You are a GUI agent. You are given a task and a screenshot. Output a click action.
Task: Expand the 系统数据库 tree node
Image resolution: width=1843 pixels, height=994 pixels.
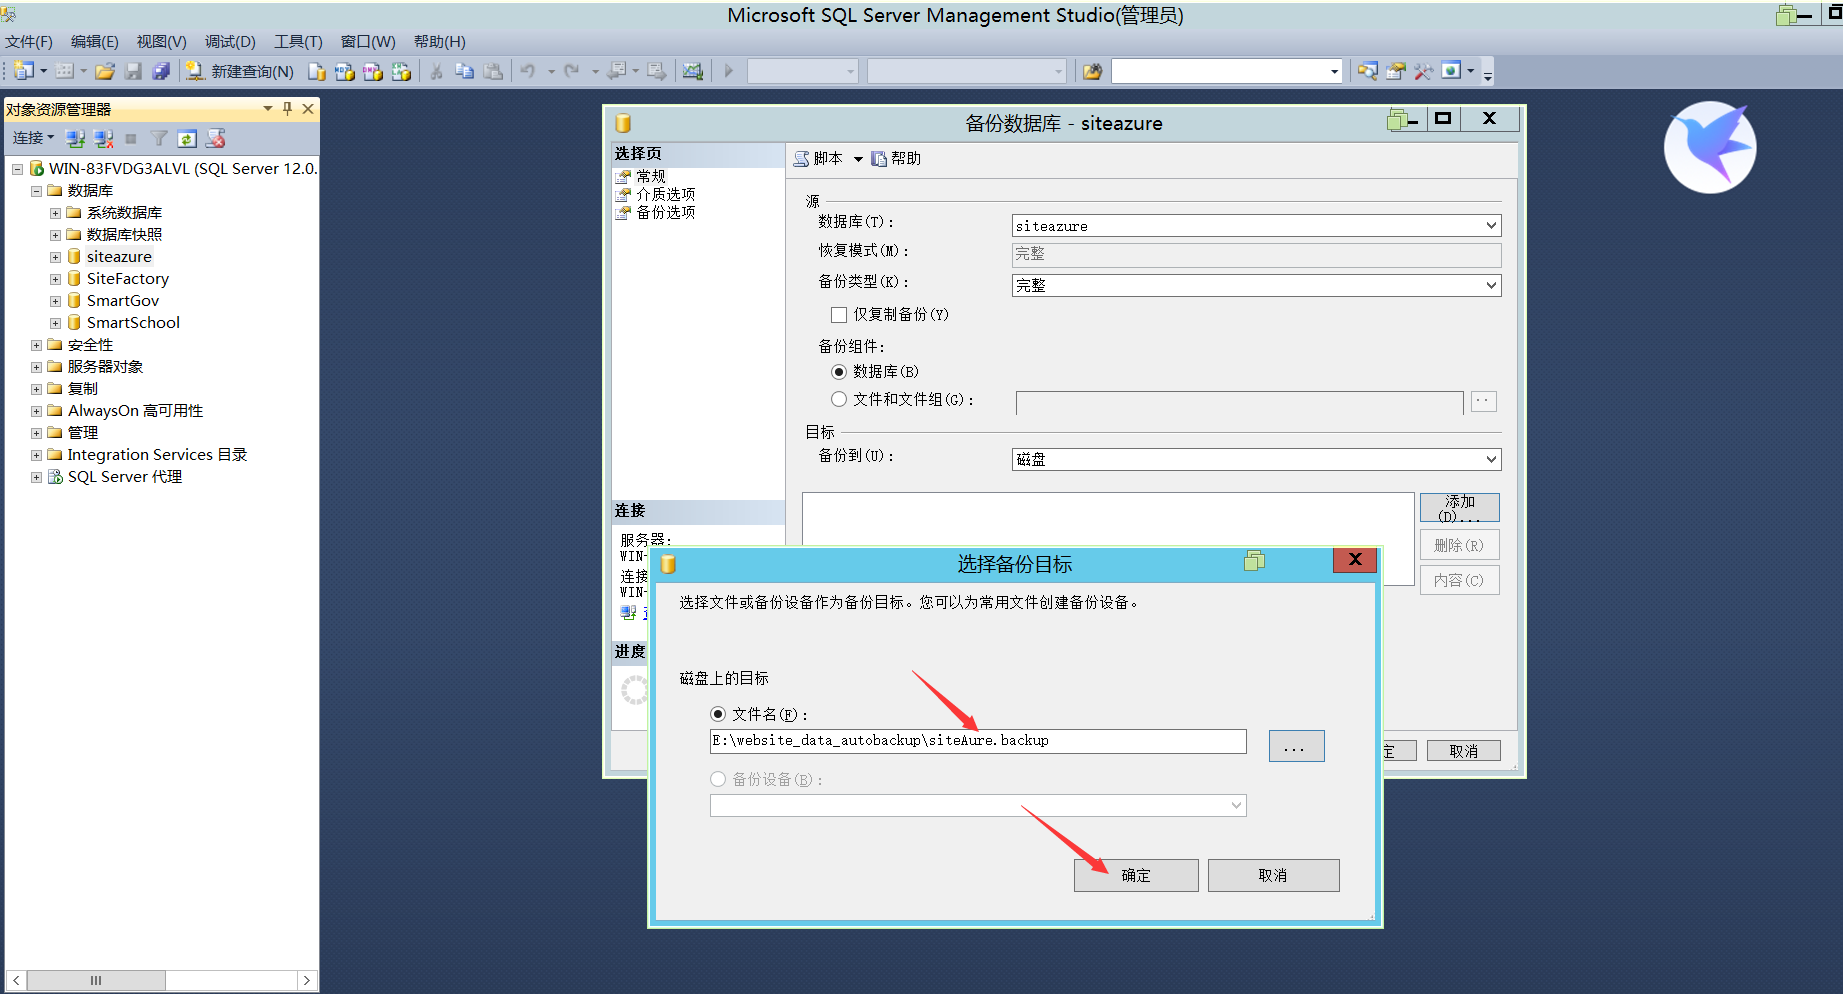coord(55,212)
